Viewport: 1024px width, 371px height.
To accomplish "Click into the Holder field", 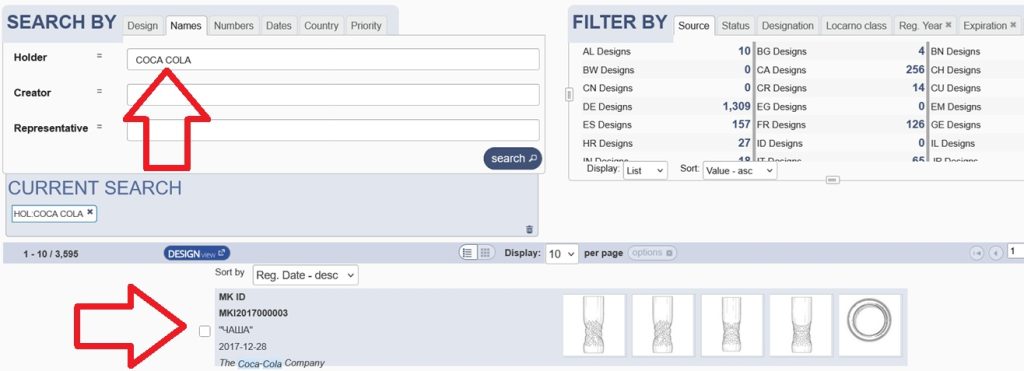I will [x=333, y=59].
